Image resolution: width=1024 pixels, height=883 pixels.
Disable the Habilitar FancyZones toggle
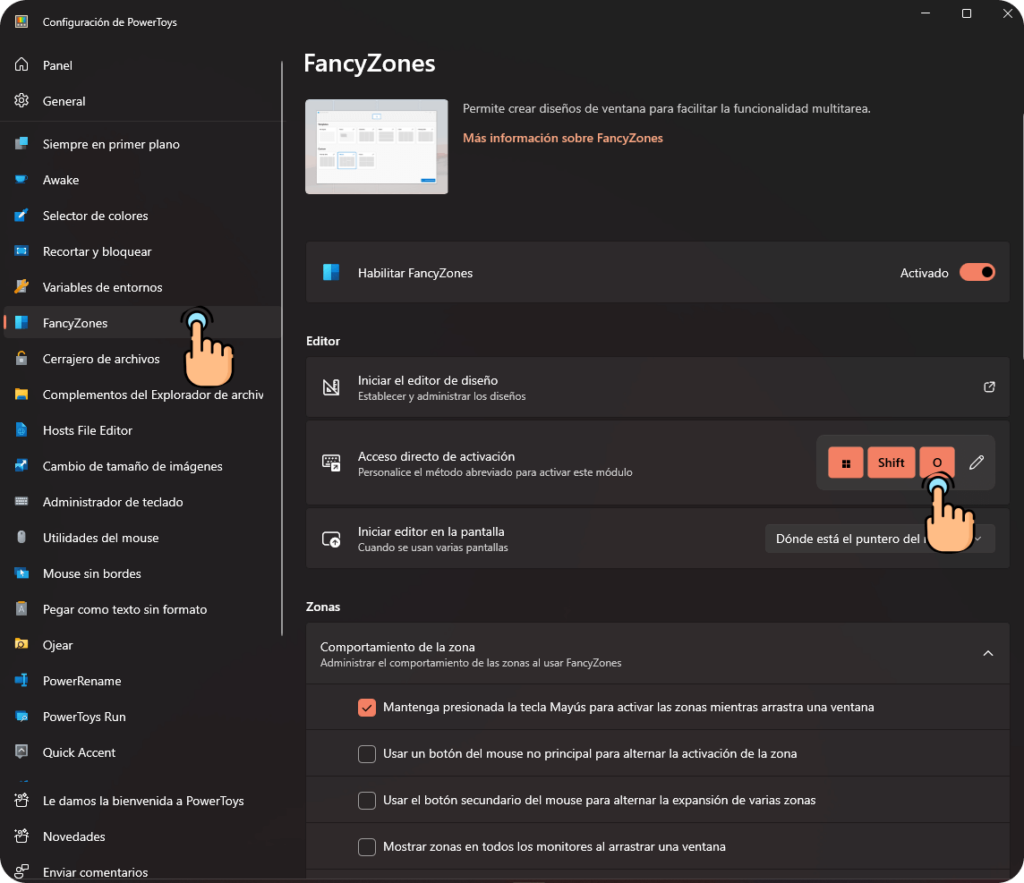coord(977,272)
